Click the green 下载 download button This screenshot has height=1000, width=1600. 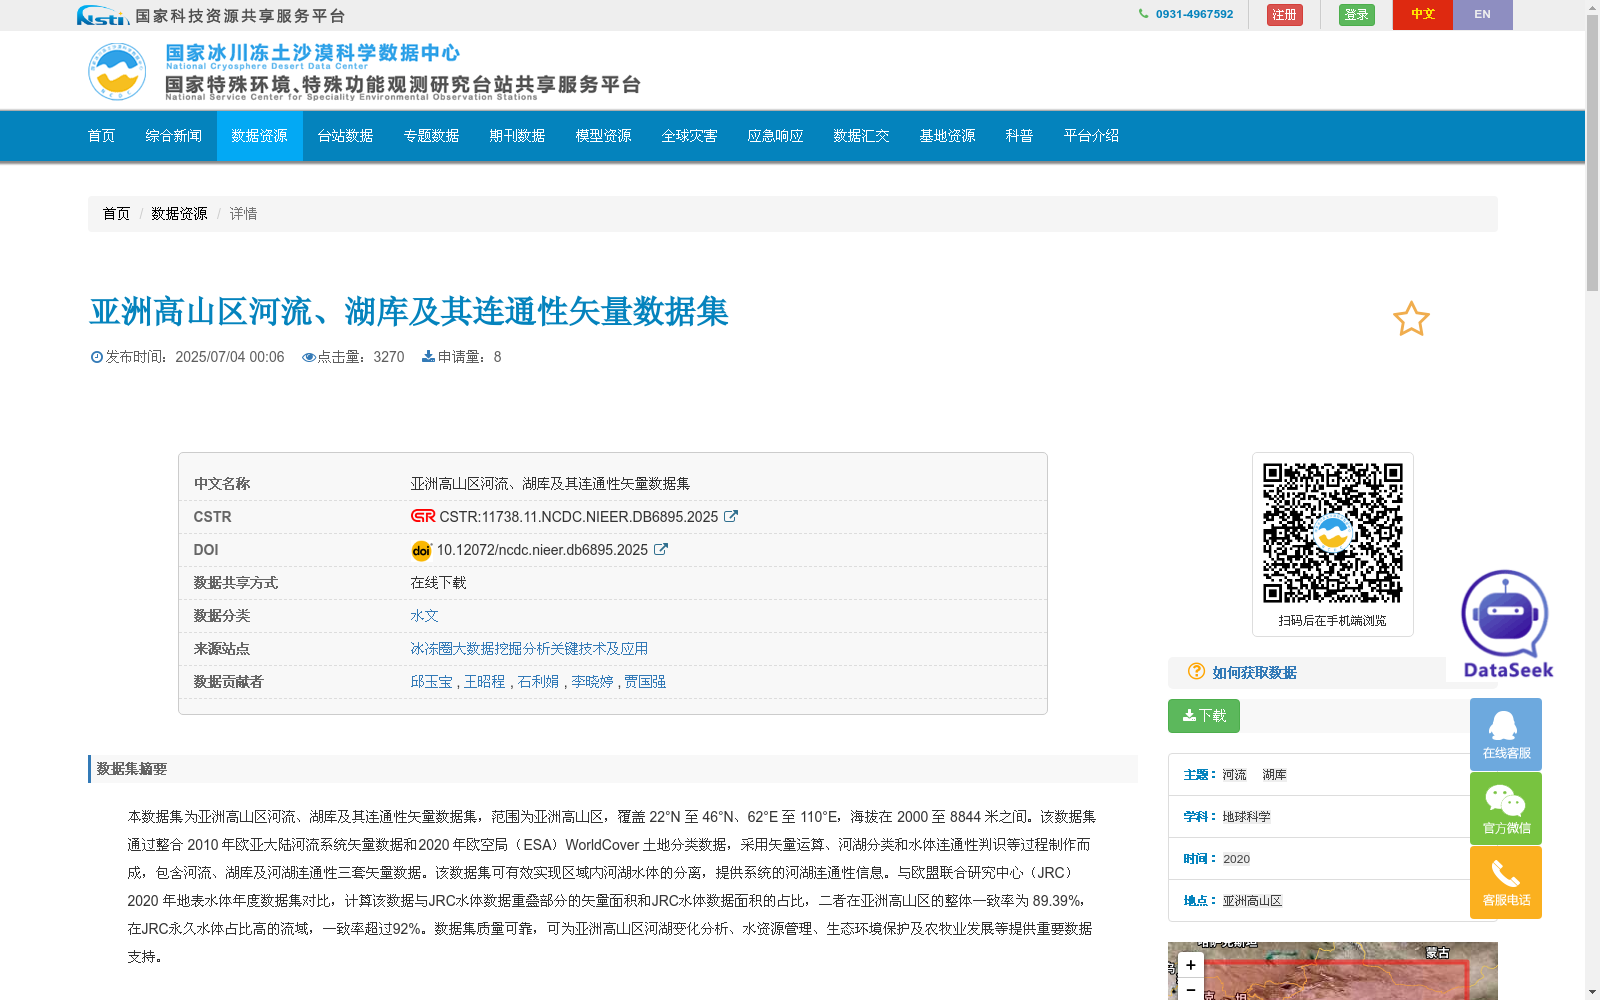tap(1204, 716)
